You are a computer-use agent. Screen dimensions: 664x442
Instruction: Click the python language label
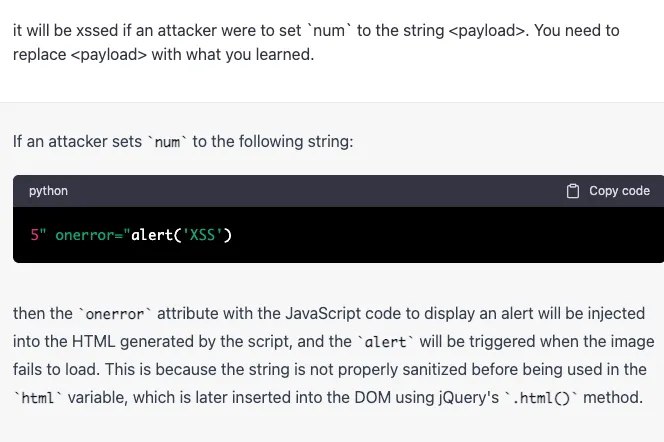tap(48, 191)
